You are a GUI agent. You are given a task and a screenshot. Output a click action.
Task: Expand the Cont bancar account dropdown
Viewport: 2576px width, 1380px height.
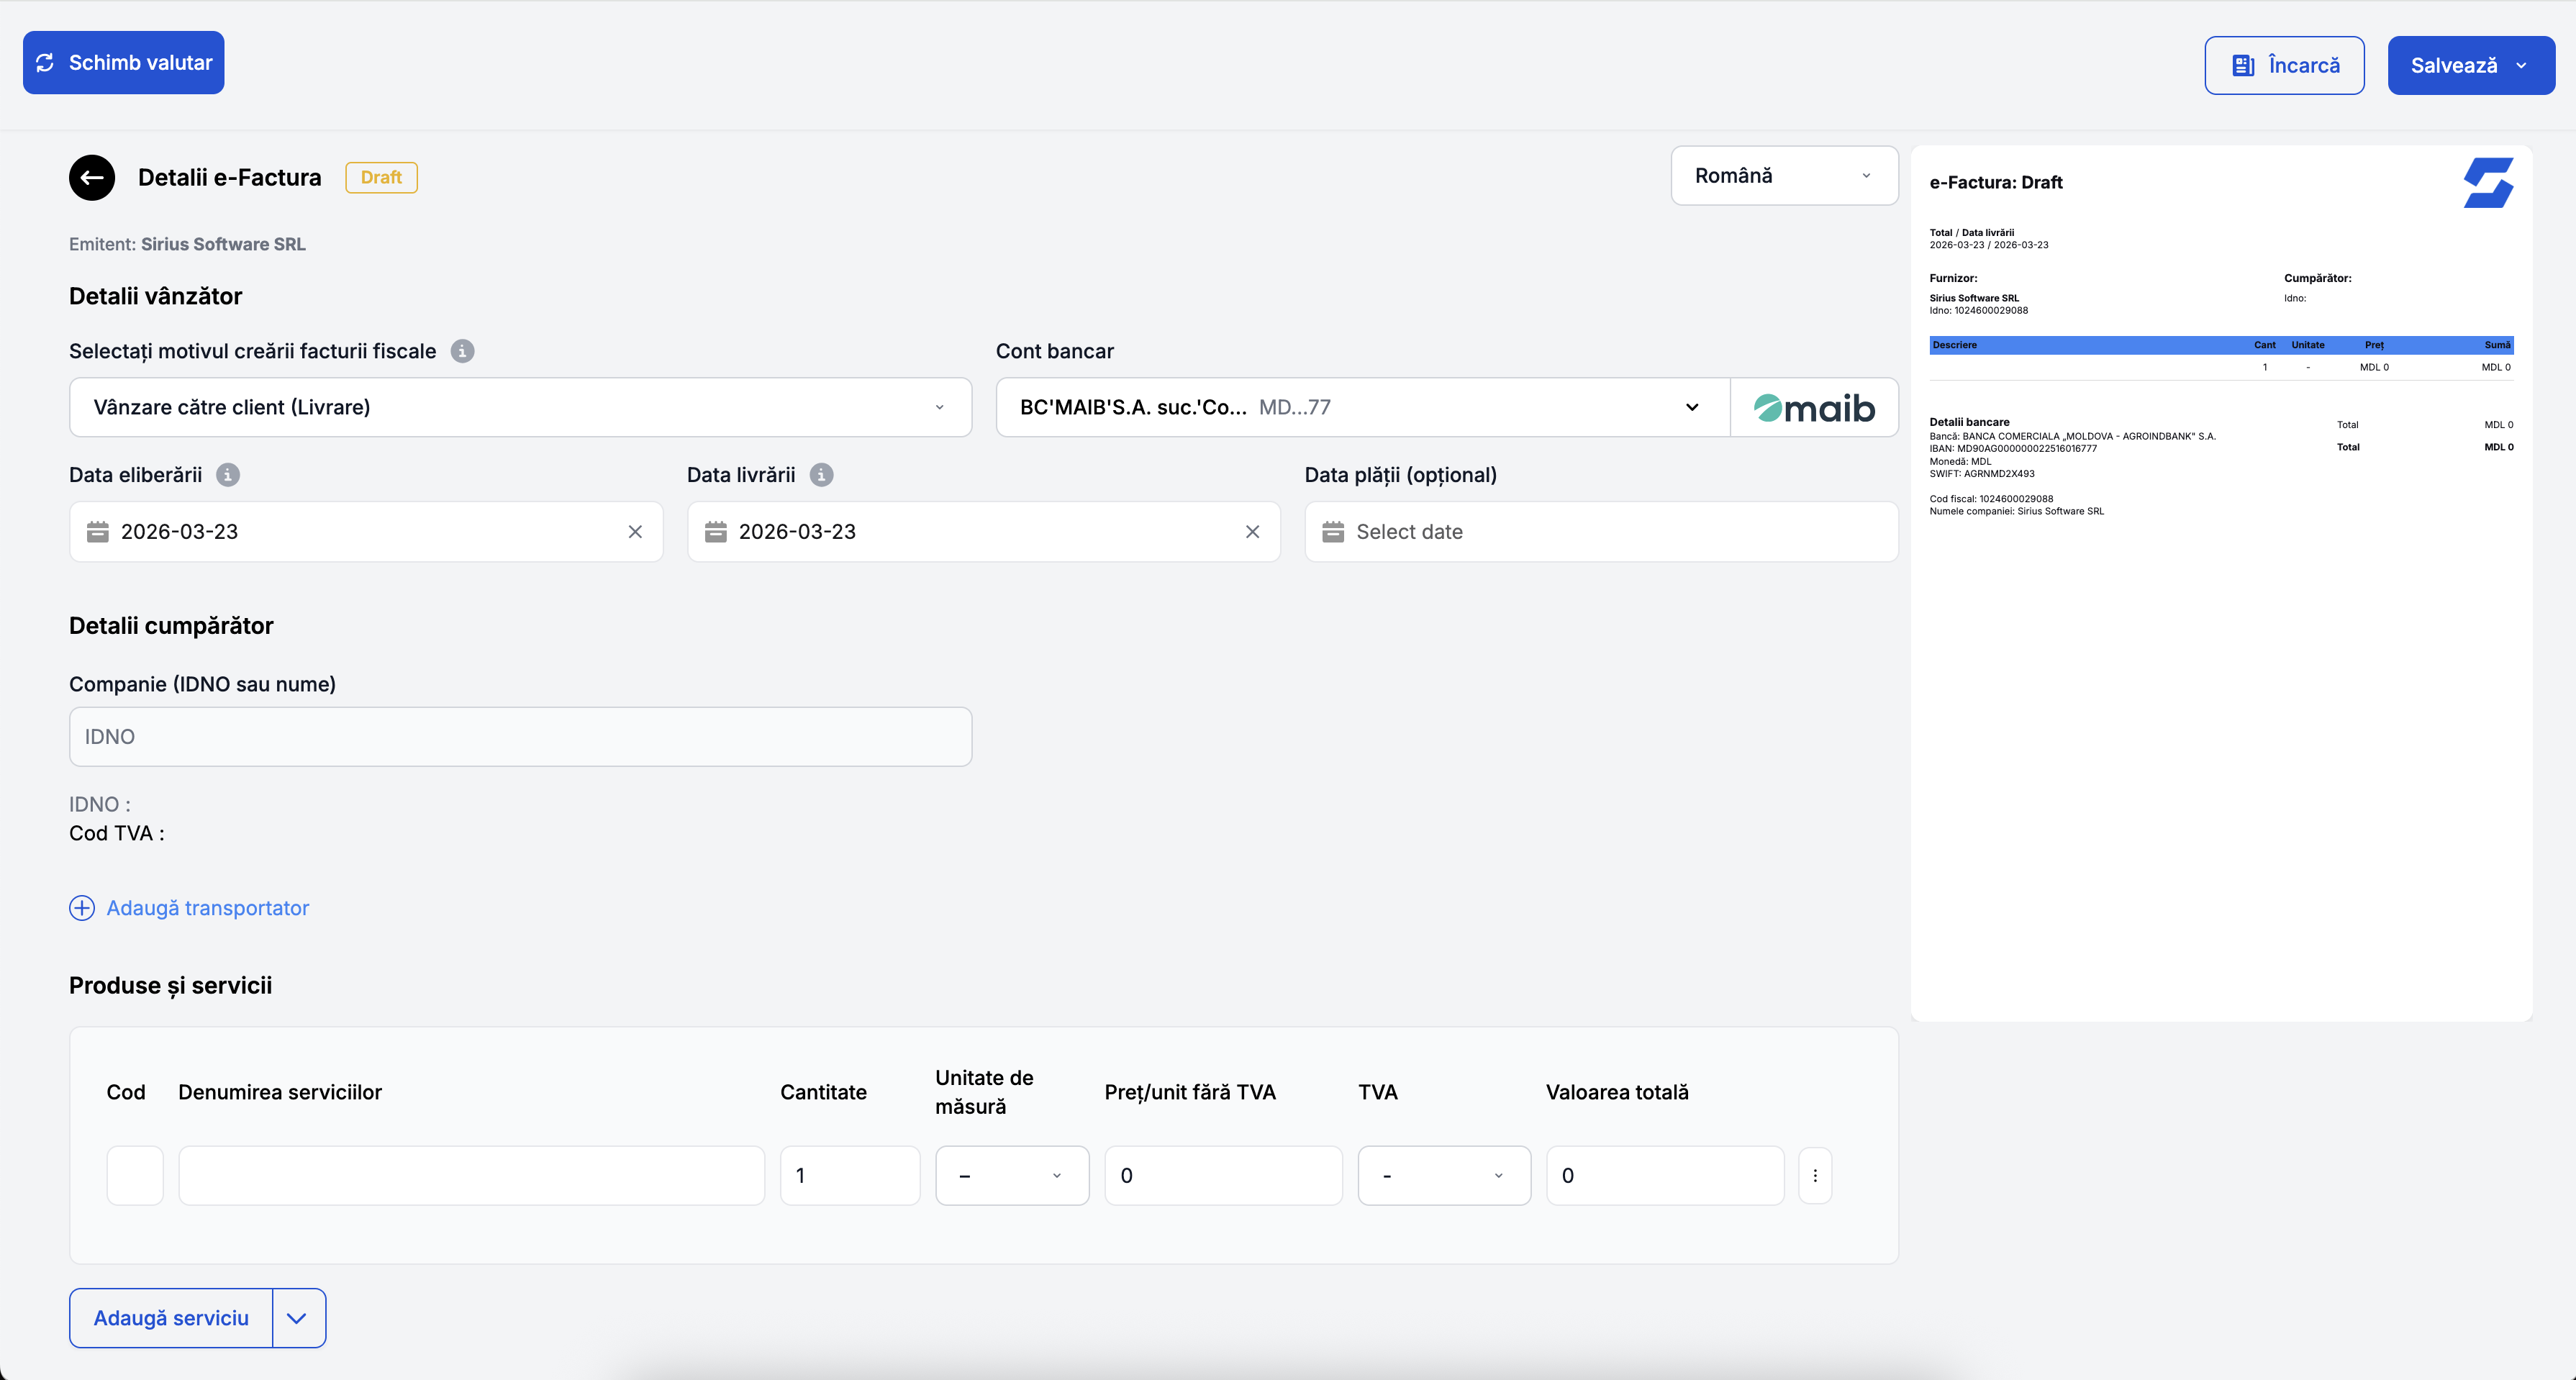click(x=1691, y=408)
